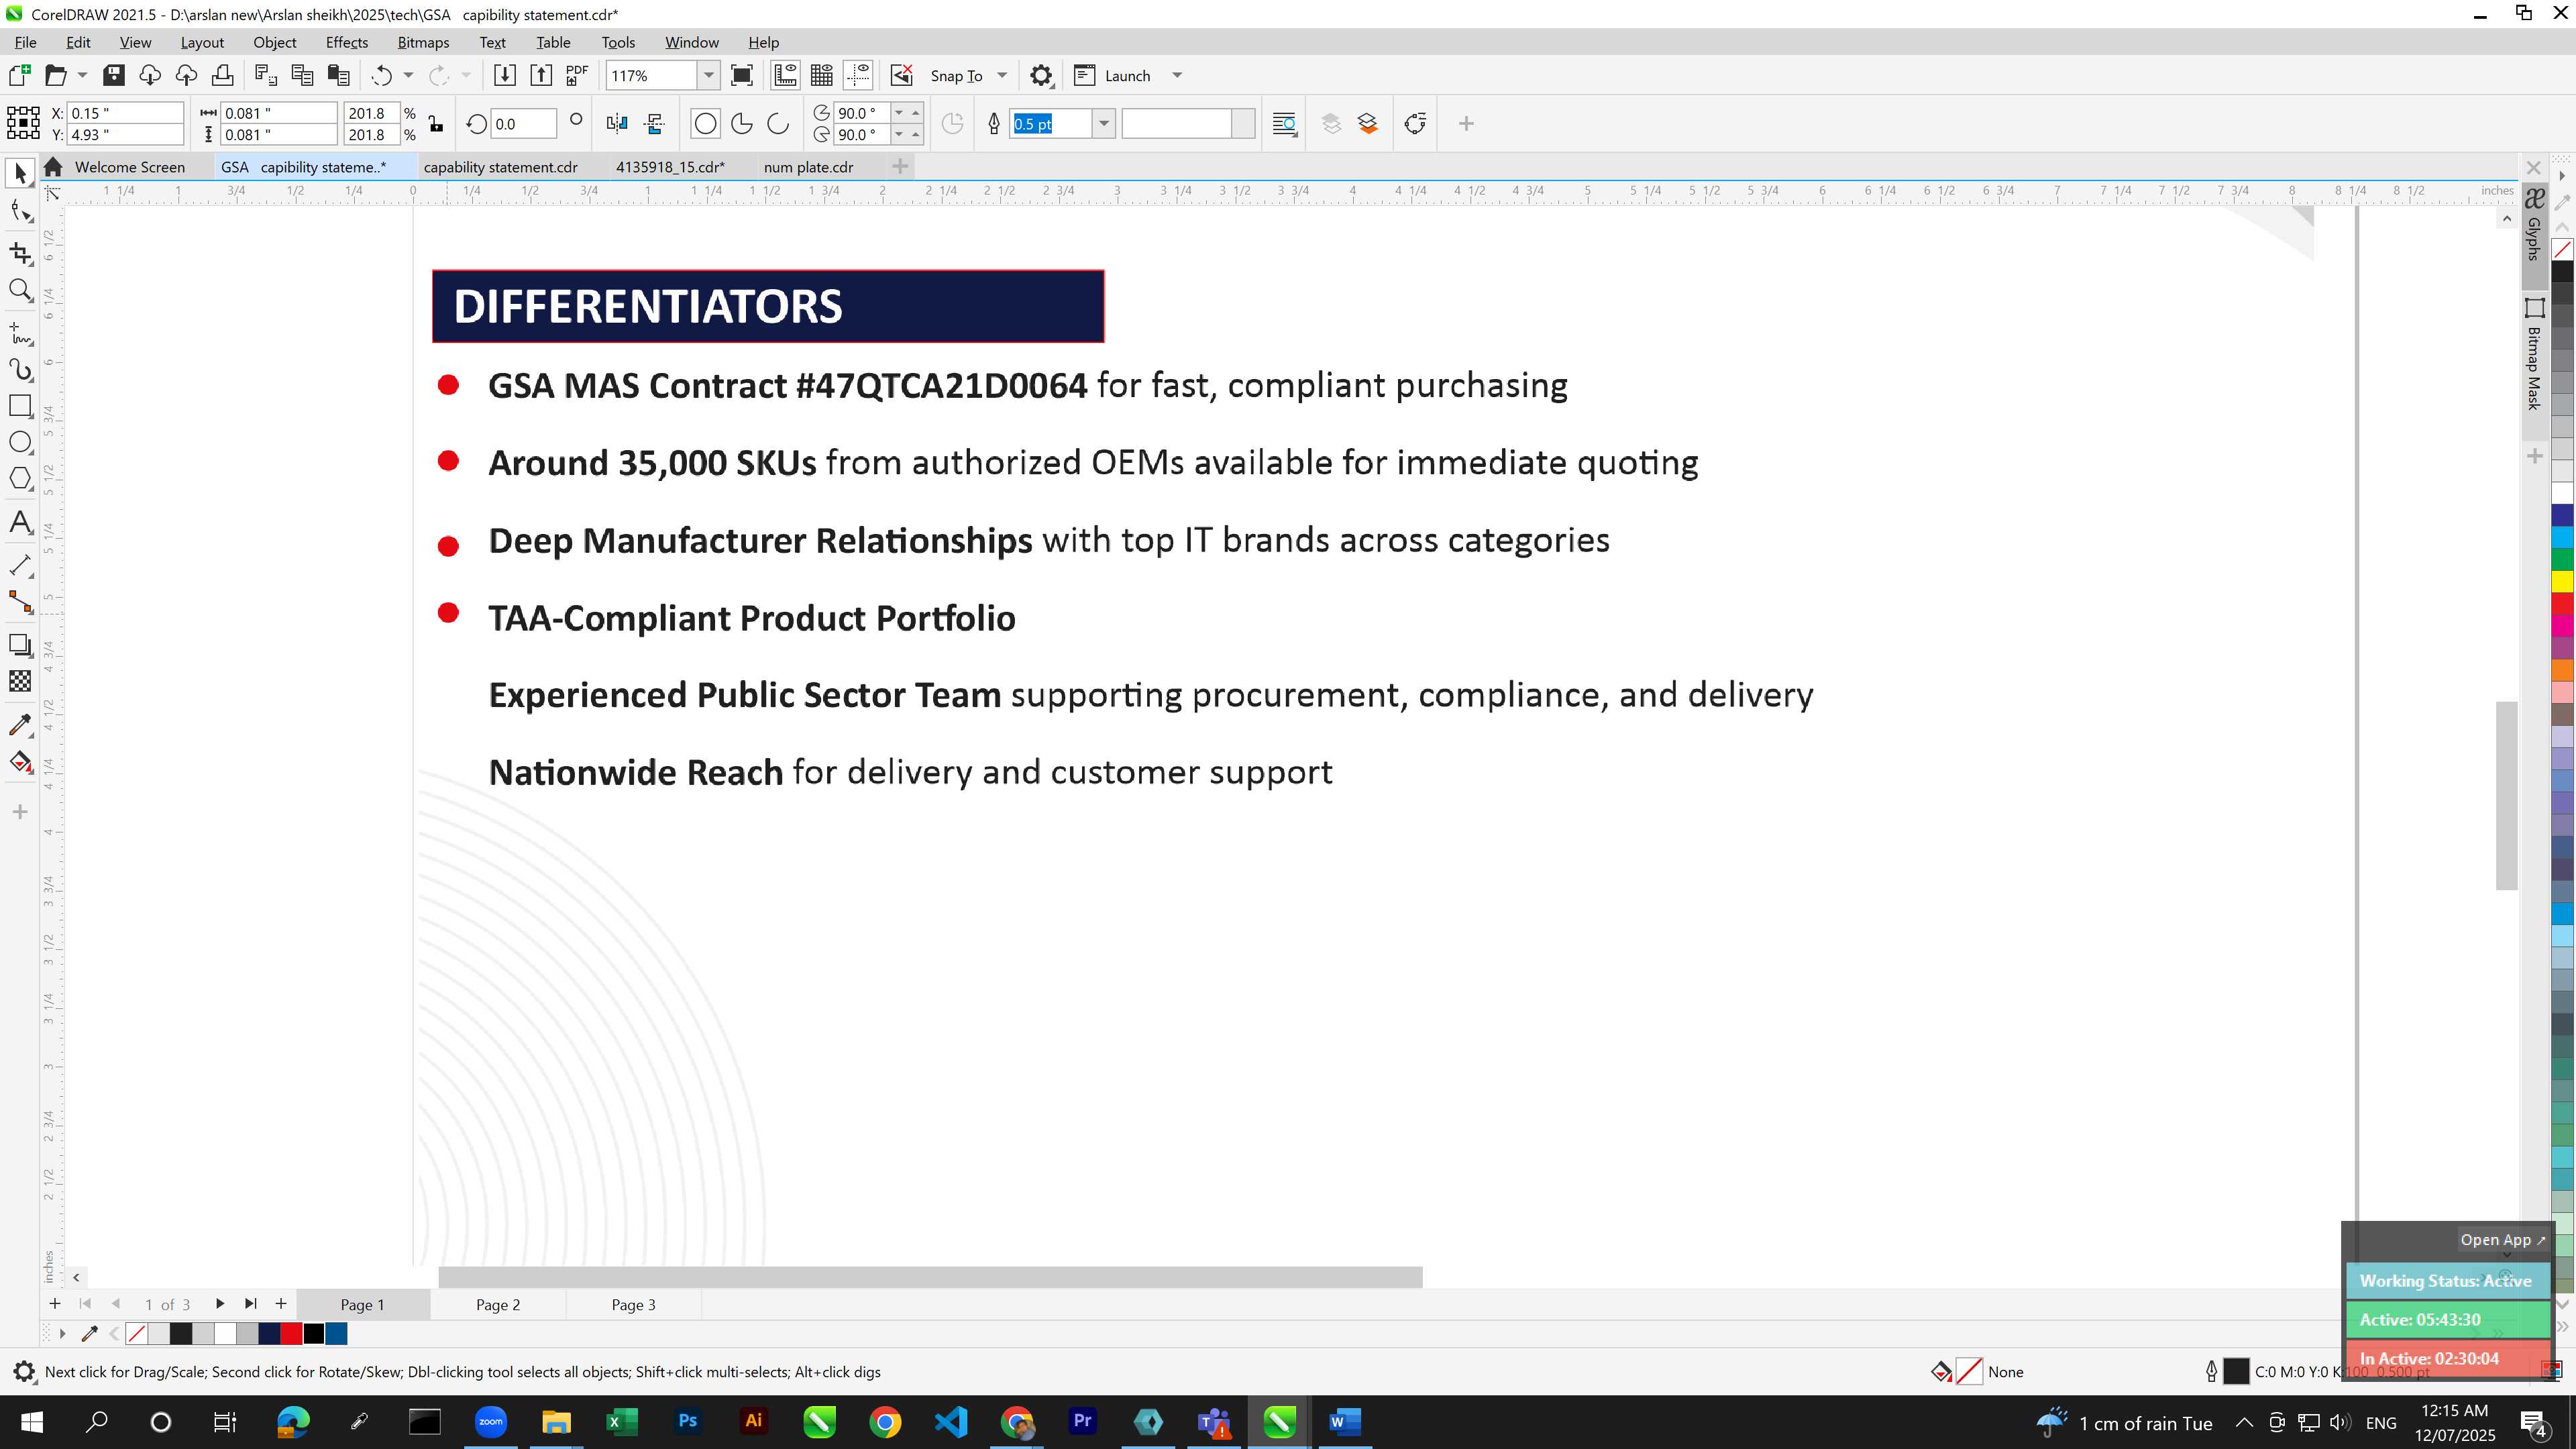The width and height of the screenshot is (2576, 1449).
Task: Pick navy swatch in document palette
Action: [x=269, y=1334]
